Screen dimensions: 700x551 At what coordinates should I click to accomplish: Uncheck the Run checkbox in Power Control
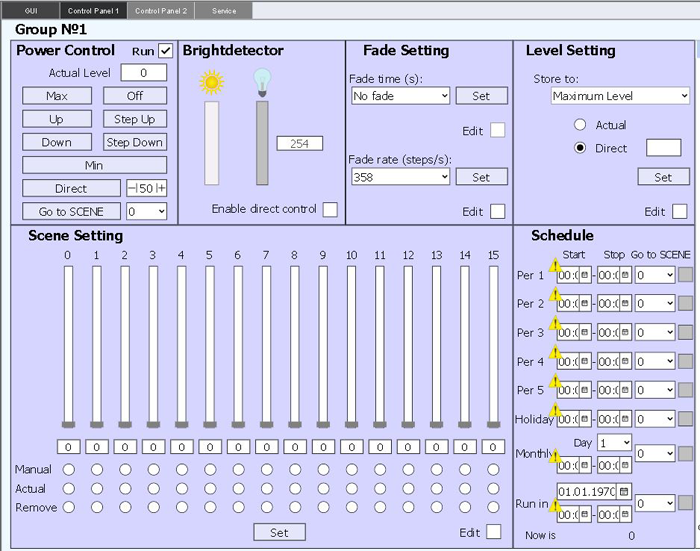click(166, 51)
